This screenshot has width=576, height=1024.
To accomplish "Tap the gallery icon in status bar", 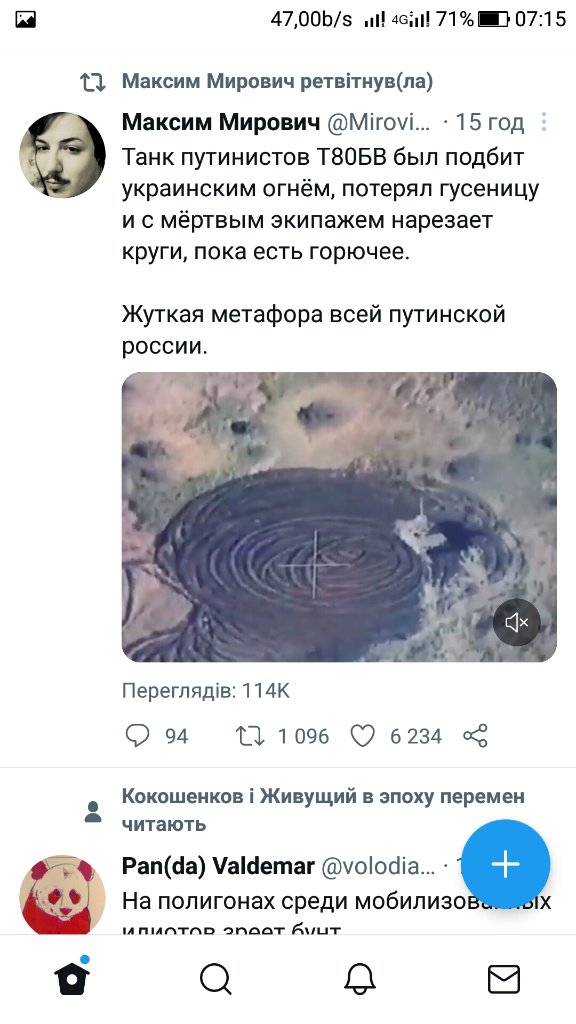I will 25,20.
